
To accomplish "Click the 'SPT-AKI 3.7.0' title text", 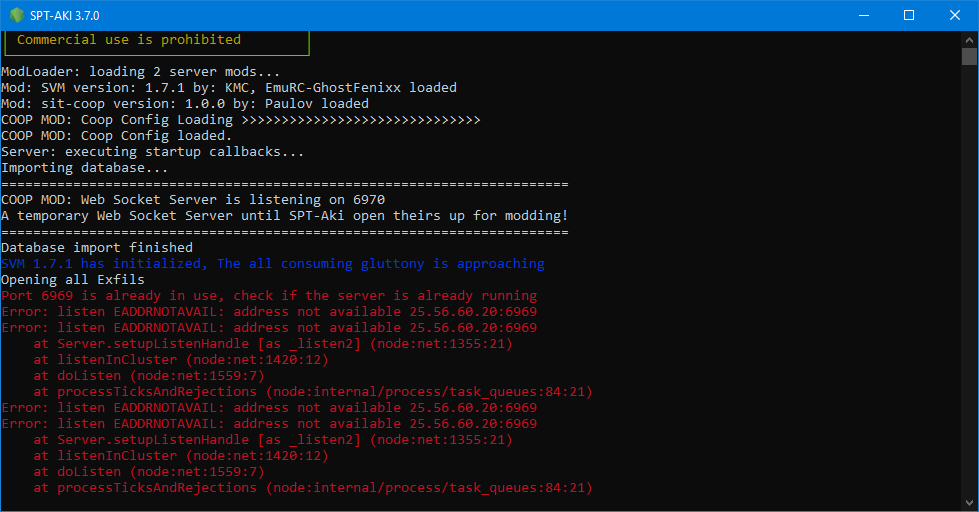I will point(64,16).
